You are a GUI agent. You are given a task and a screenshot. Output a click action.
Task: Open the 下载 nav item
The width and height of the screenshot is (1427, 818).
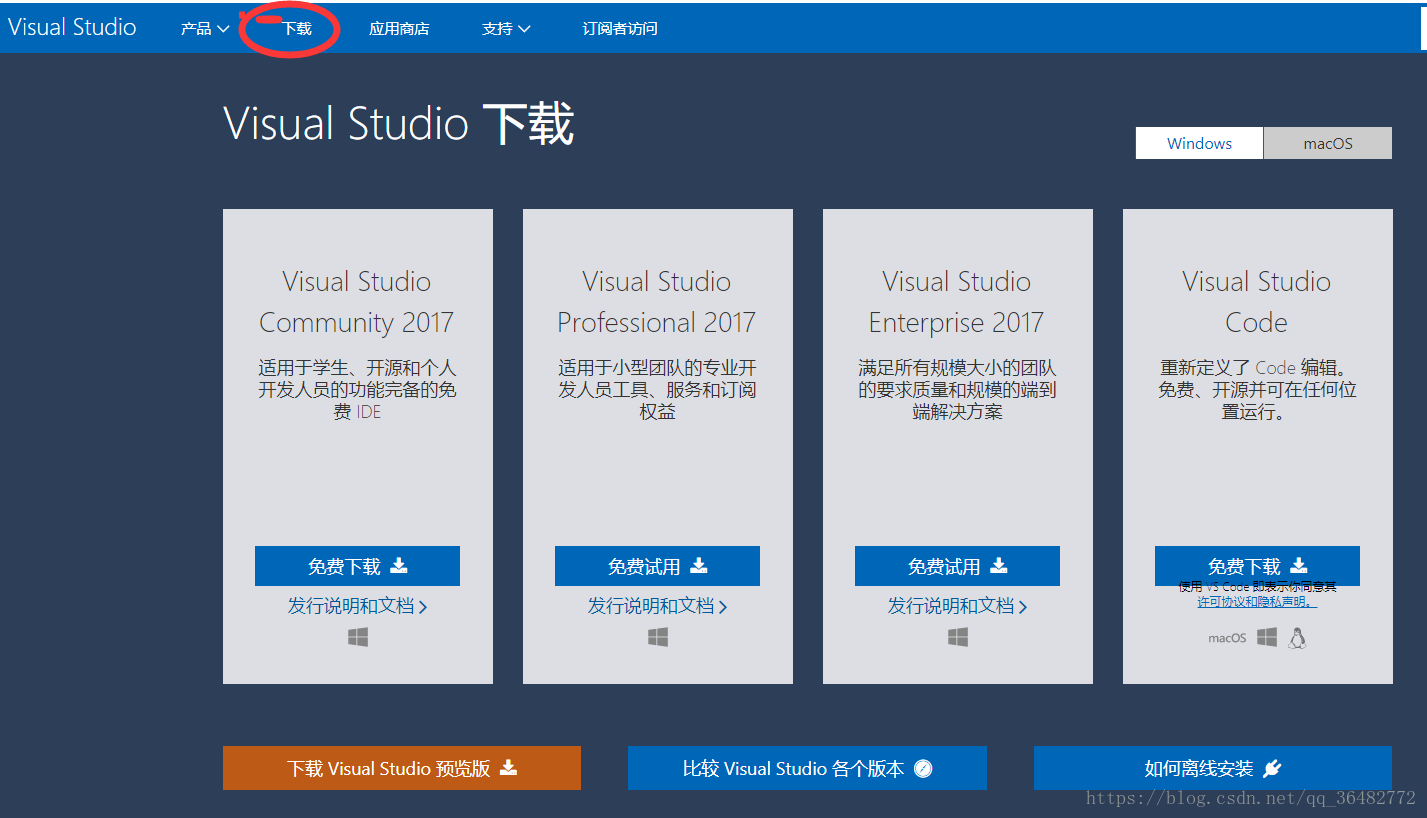pyautogui.click(x=297, y=29)
